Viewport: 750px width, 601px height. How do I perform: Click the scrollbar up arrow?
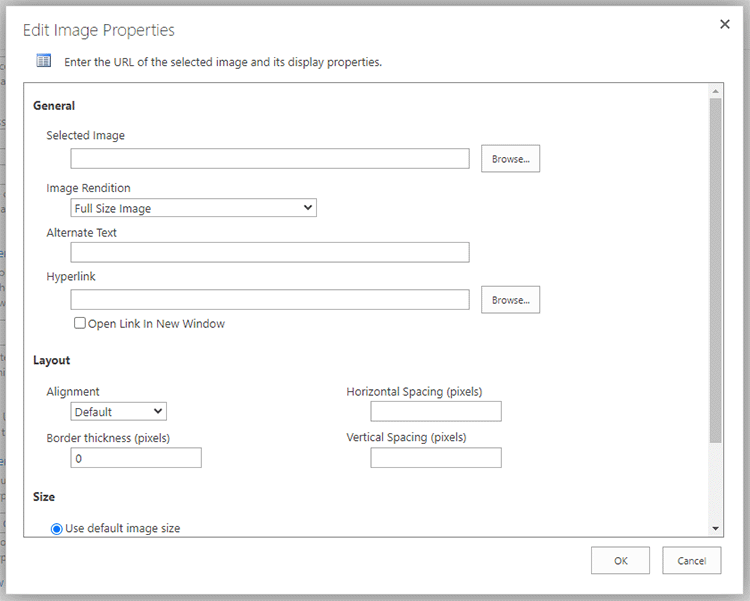click(x=716, y=91)
